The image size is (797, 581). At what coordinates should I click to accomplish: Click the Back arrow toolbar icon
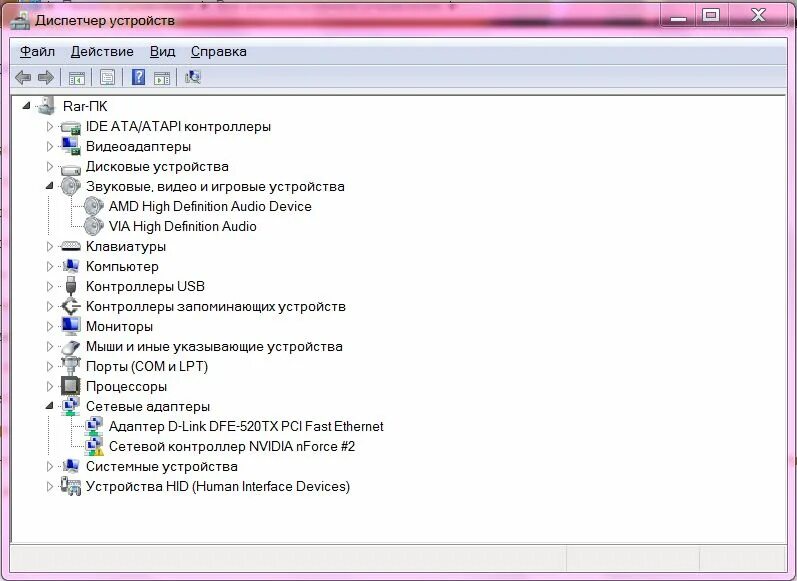[x=23, y=77]
